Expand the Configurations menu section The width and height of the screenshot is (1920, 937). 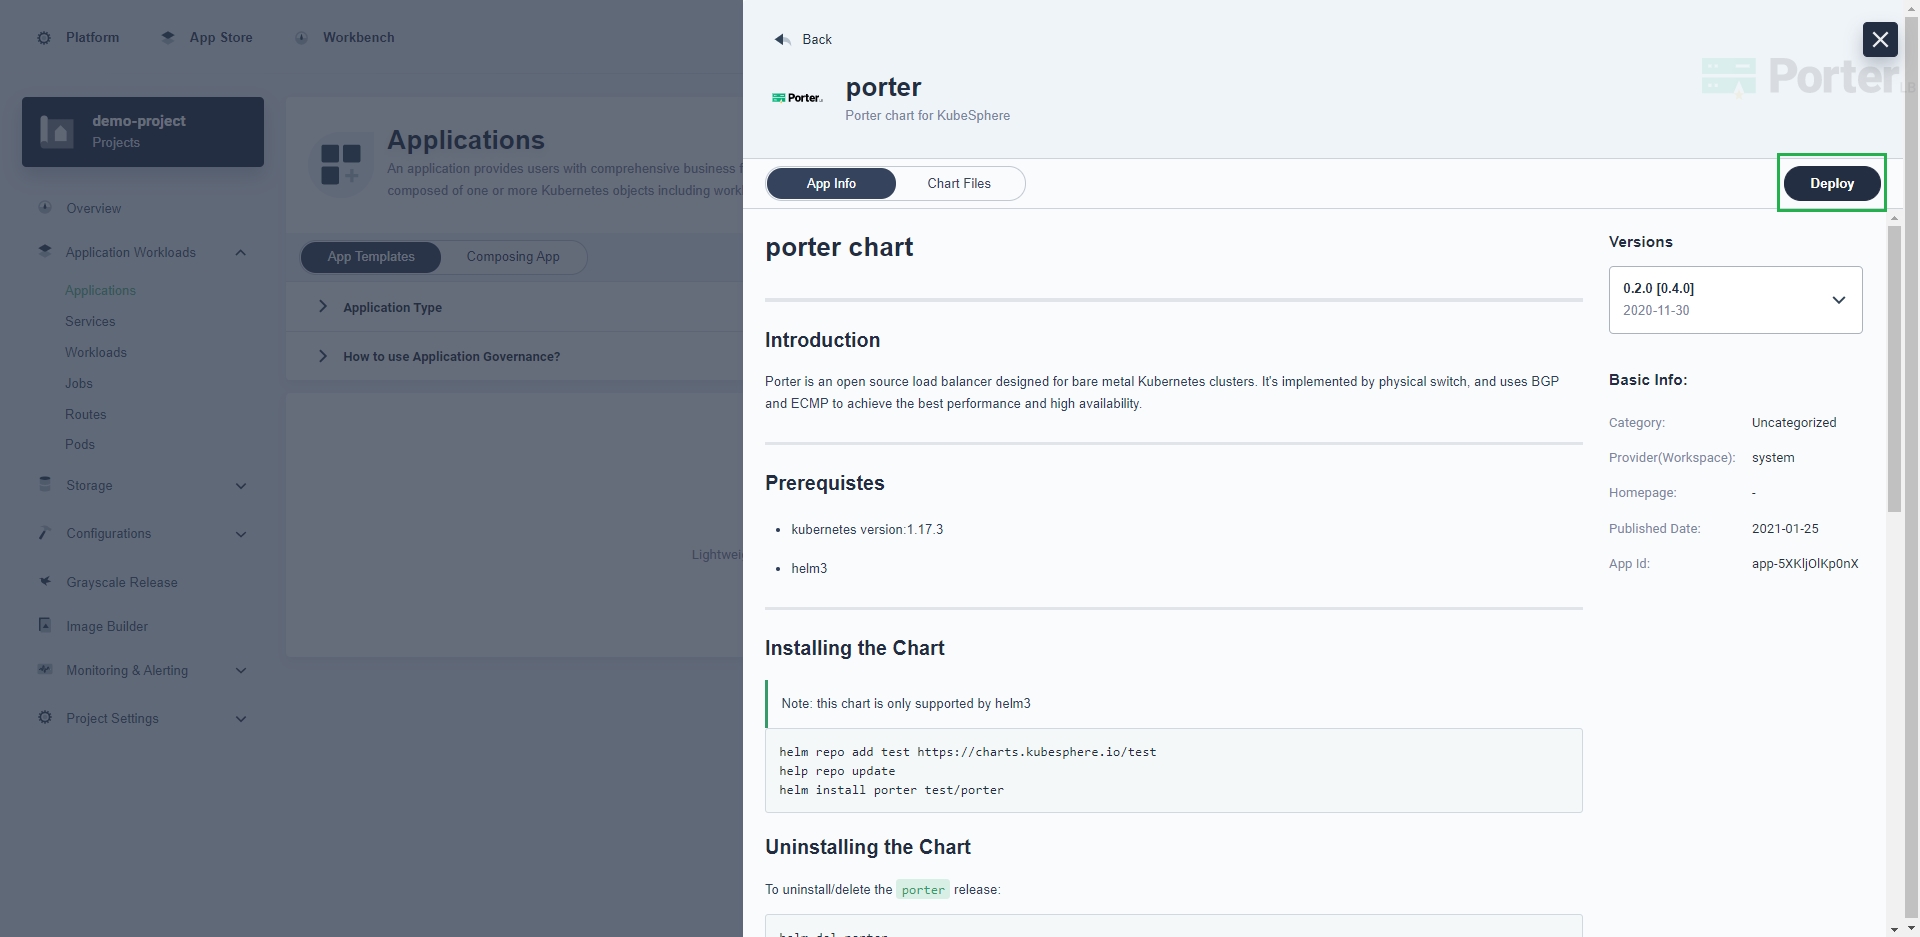[241, 534]
